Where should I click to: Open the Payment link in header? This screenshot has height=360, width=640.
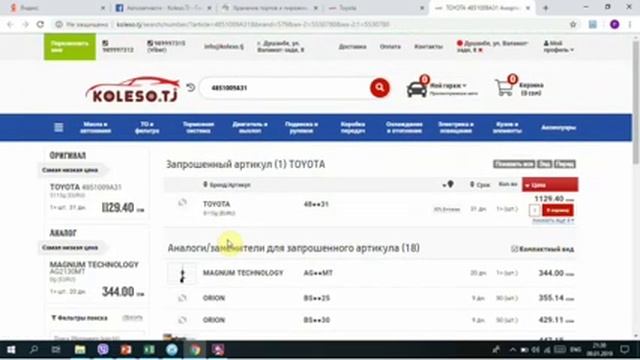pyautogui.click(x=390, y=47)
